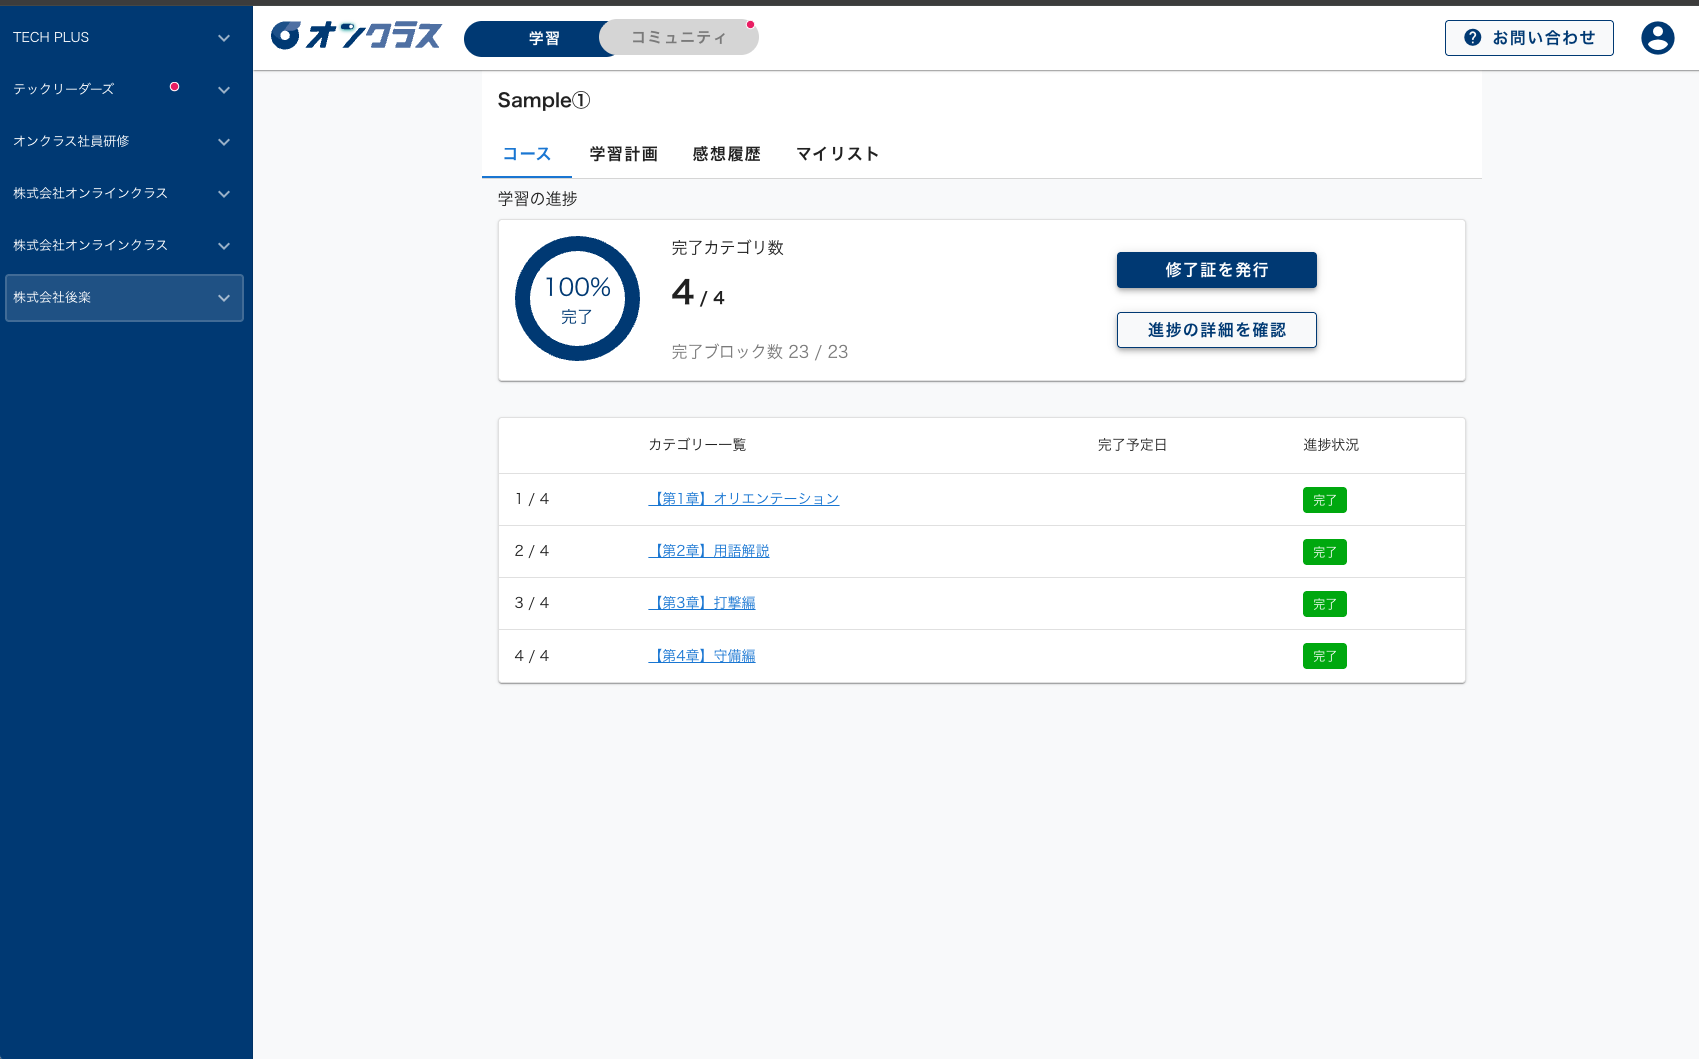Expand the TECH PLUS sidebar chevron

tap(224, 38)
